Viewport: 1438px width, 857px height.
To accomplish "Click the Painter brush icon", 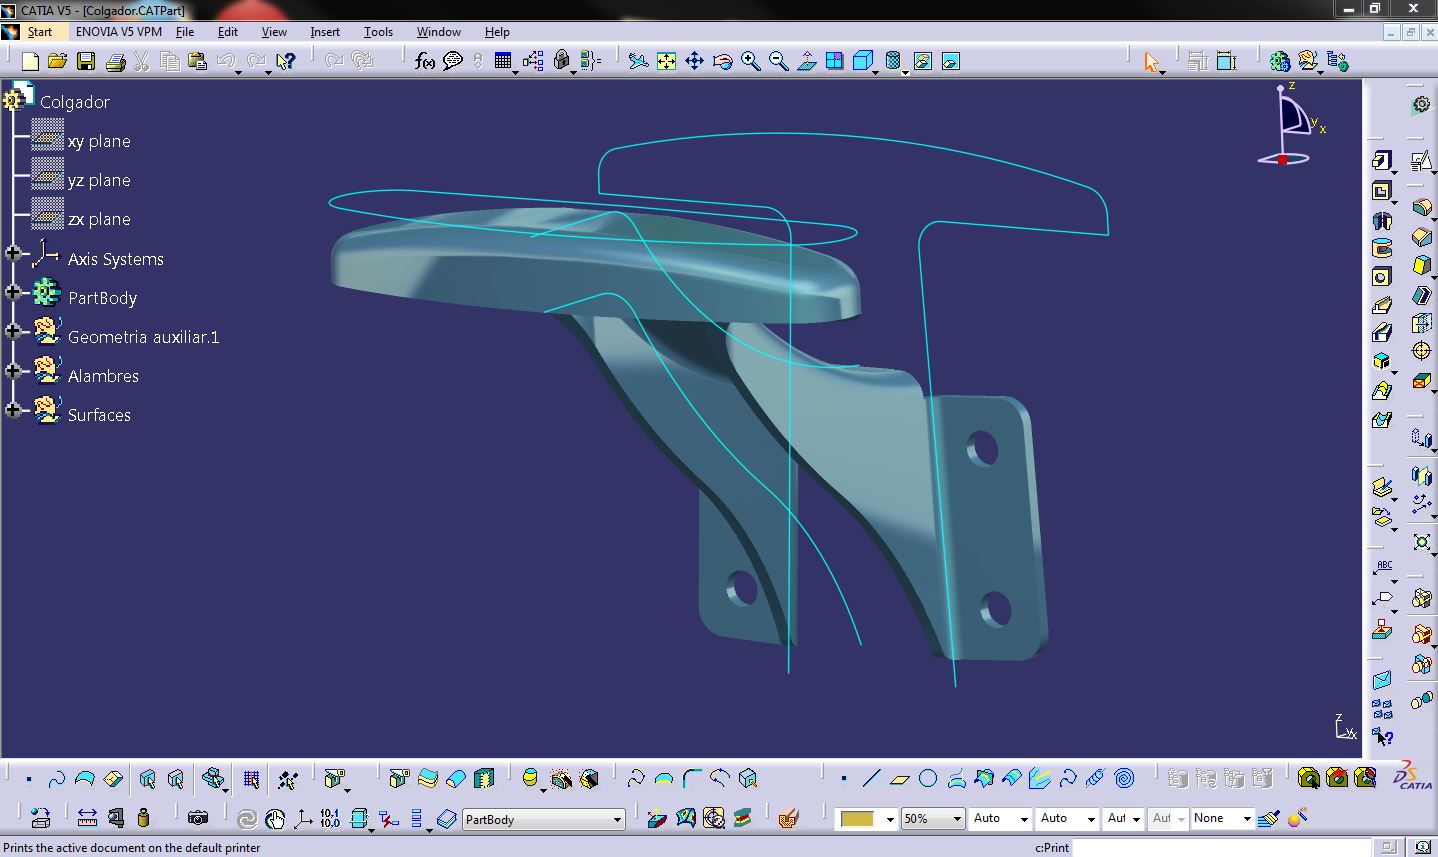I will click(1269, 818).
